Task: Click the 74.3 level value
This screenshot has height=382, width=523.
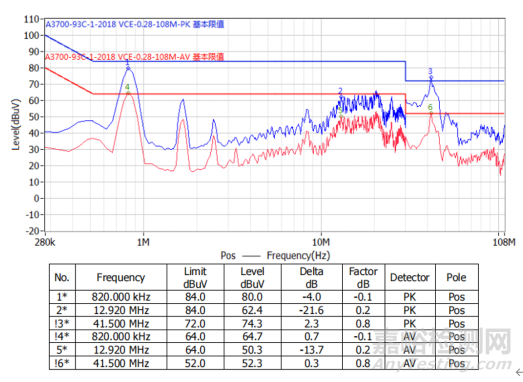Action: pos(252,324)
